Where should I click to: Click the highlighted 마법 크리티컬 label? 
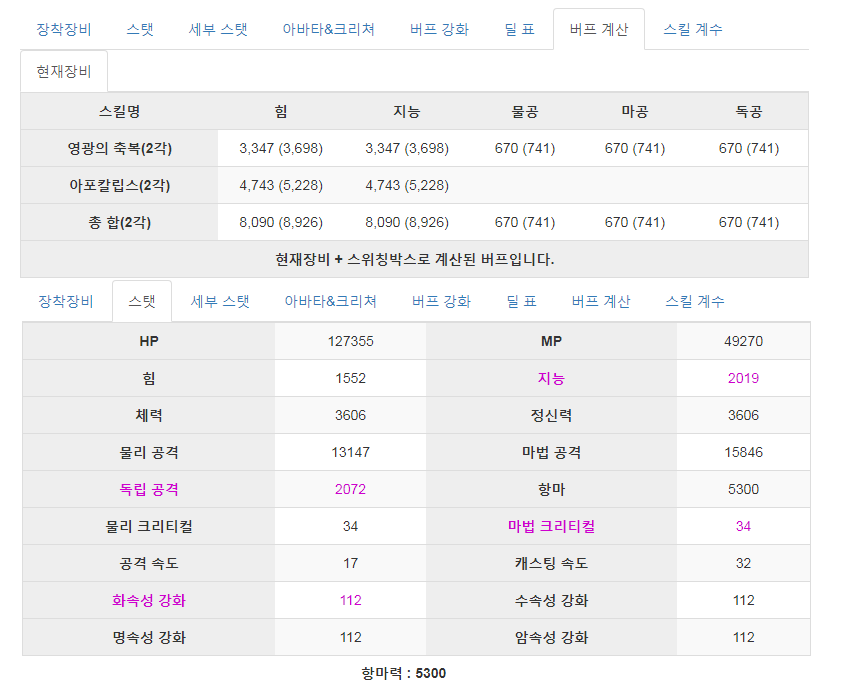coord(551,526)
